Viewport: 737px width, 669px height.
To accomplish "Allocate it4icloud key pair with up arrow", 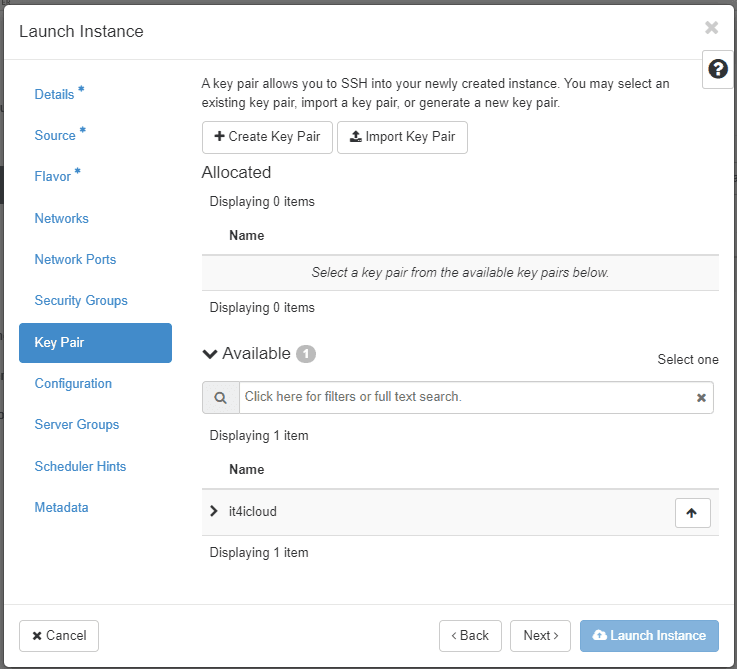I will click(x=692, y=512).
